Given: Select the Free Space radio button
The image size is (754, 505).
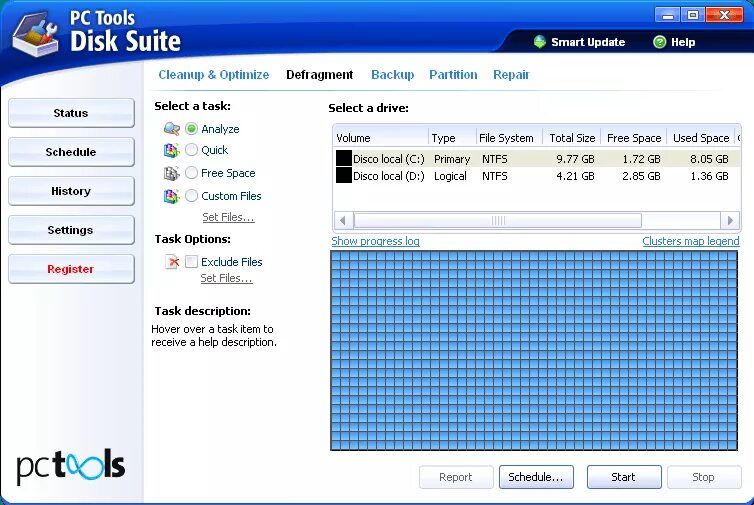Looking at the screenshot, I should 191,173.
